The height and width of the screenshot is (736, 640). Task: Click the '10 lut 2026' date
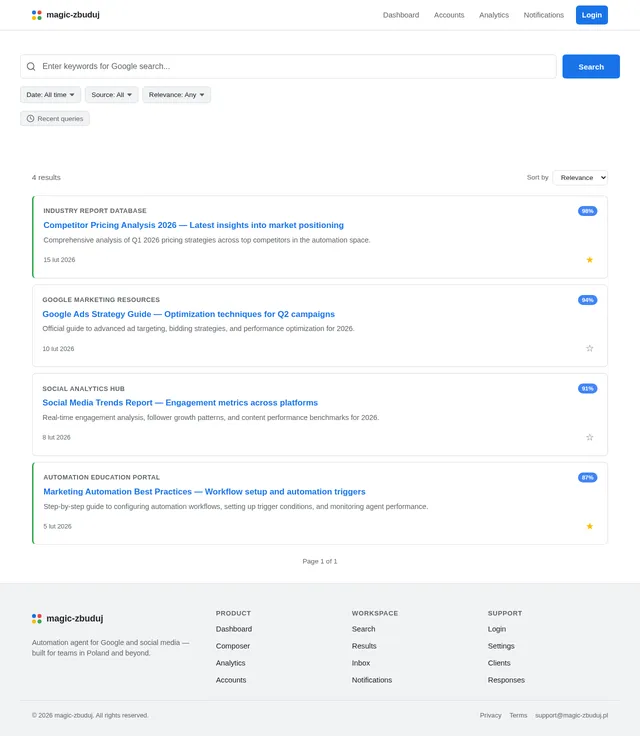pos(58,349)
